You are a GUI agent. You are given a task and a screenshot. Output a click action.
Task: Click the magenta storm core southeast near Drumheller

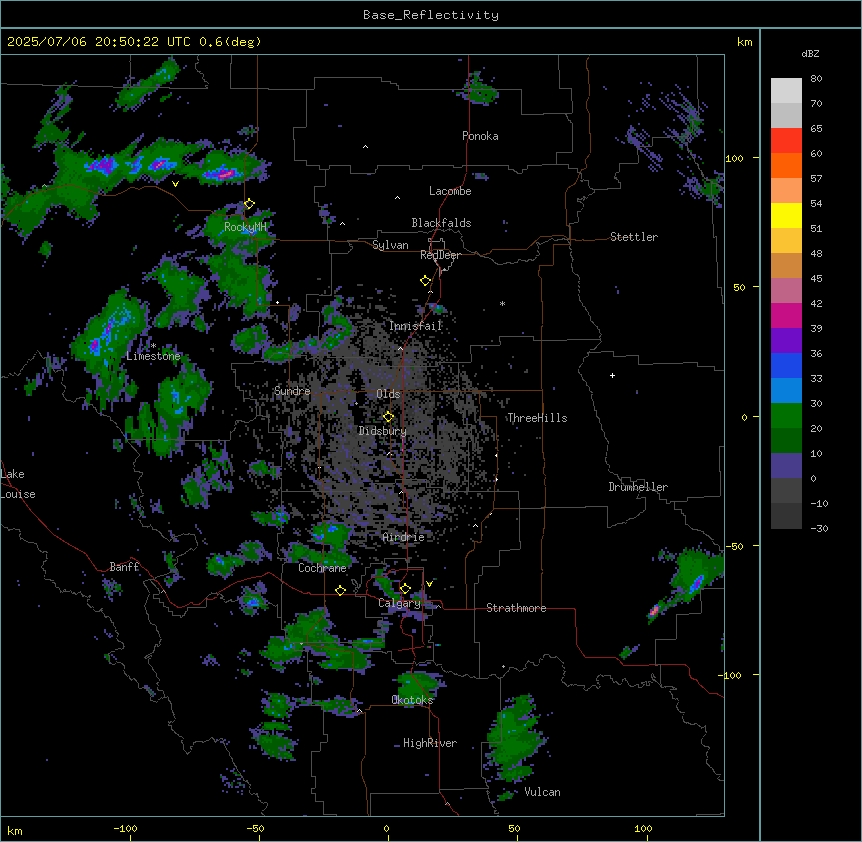[654, 611]
